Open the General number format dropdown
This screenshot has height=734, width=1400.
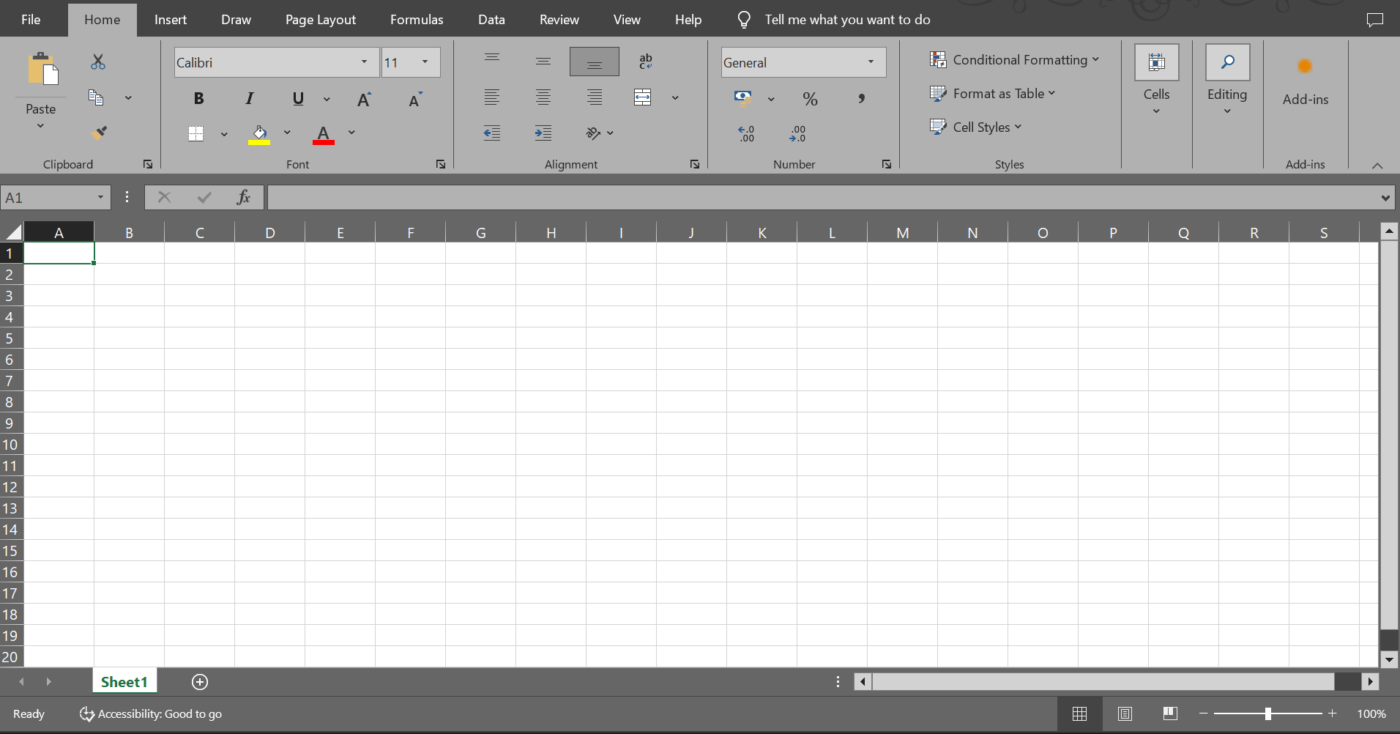pos(871,62)
